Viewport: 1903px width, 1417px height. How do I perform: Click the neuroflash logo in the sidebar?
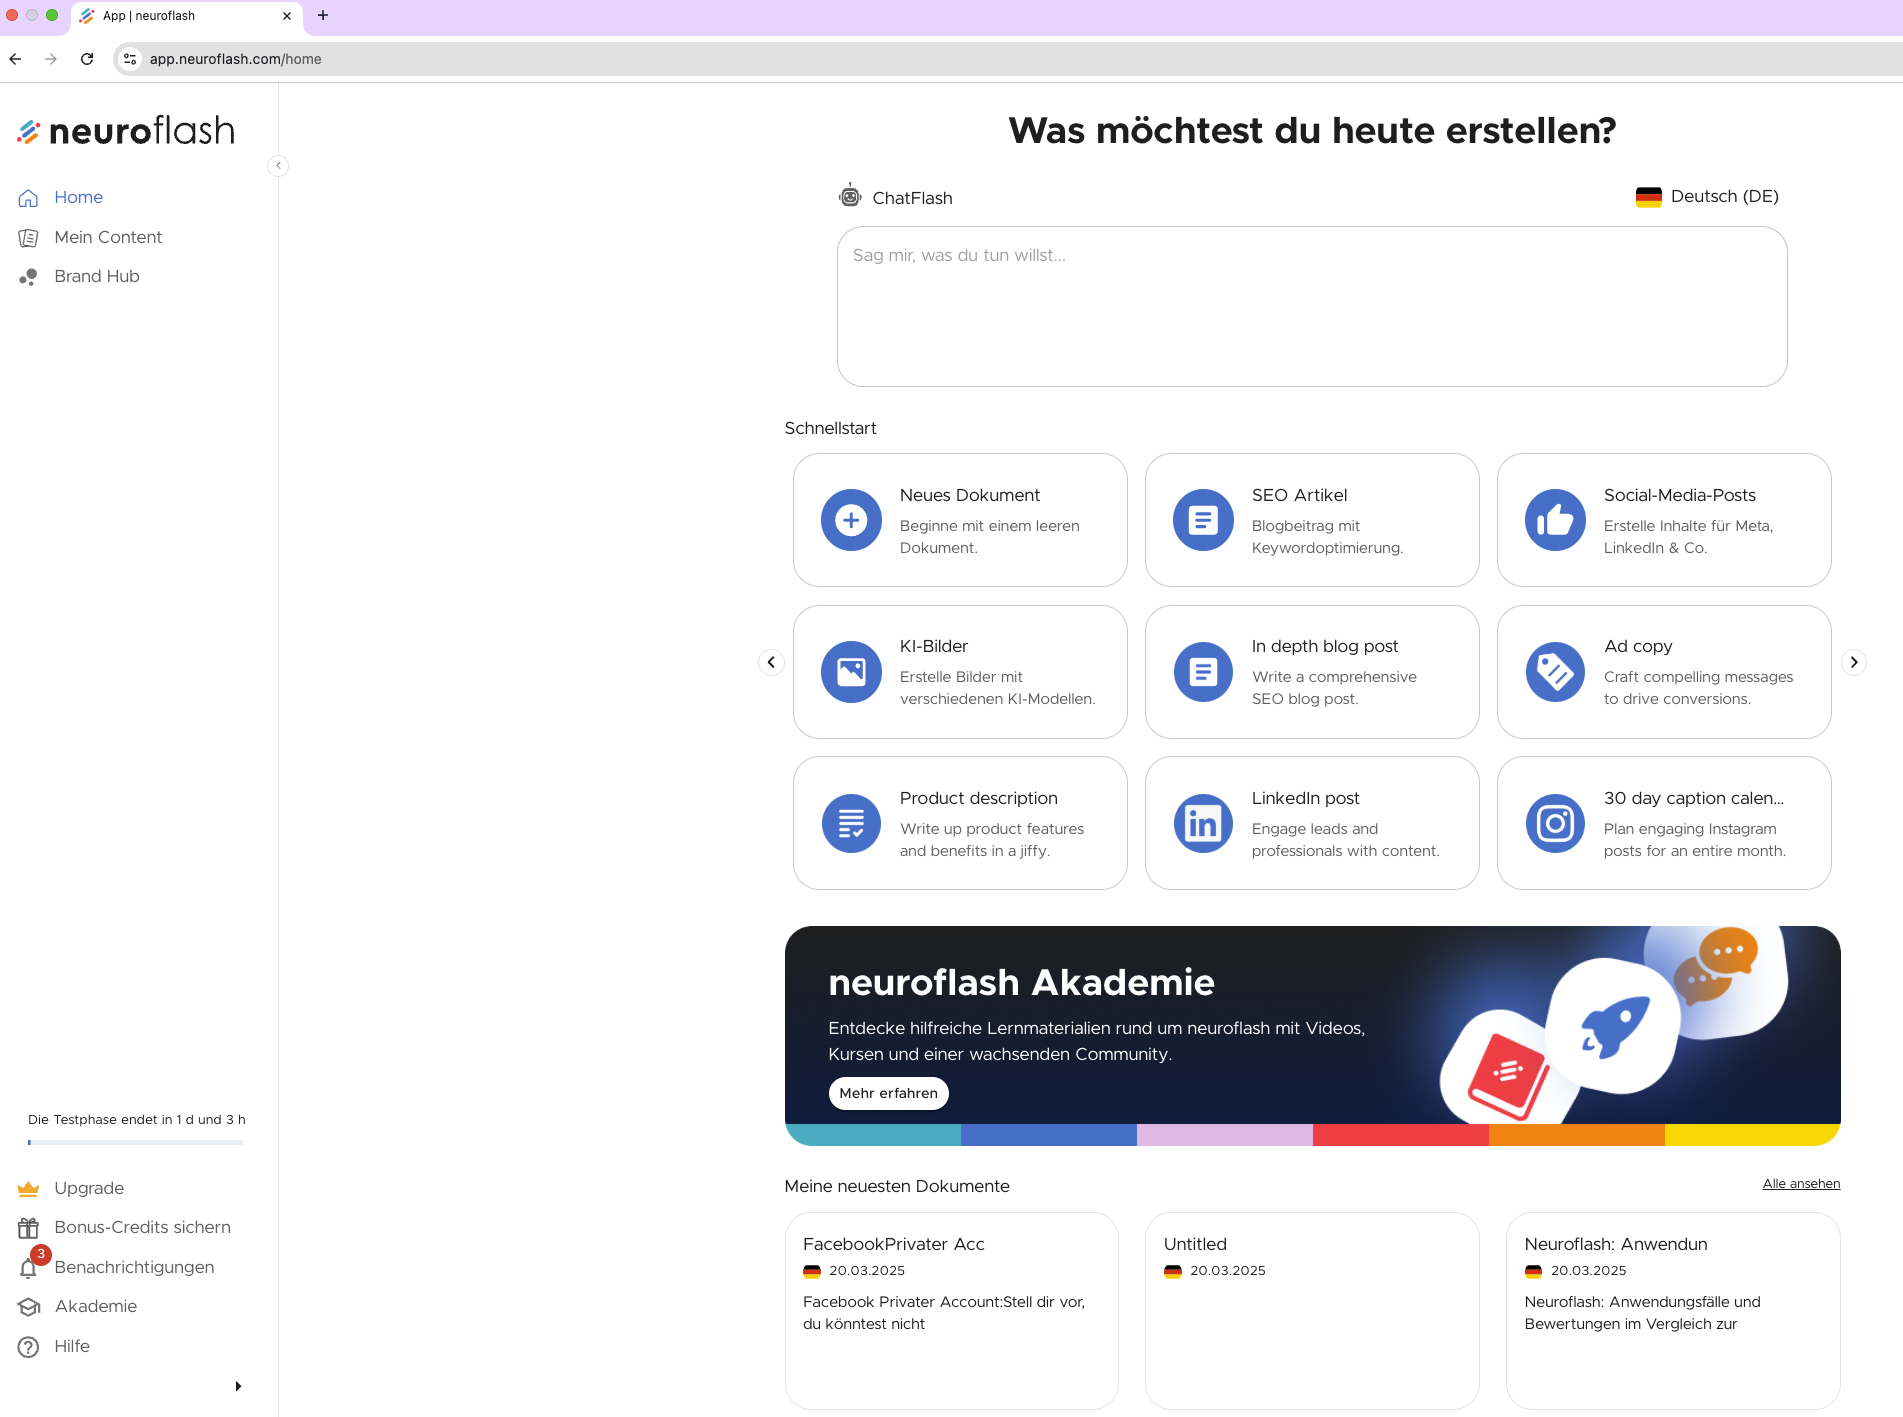point(126,131)
